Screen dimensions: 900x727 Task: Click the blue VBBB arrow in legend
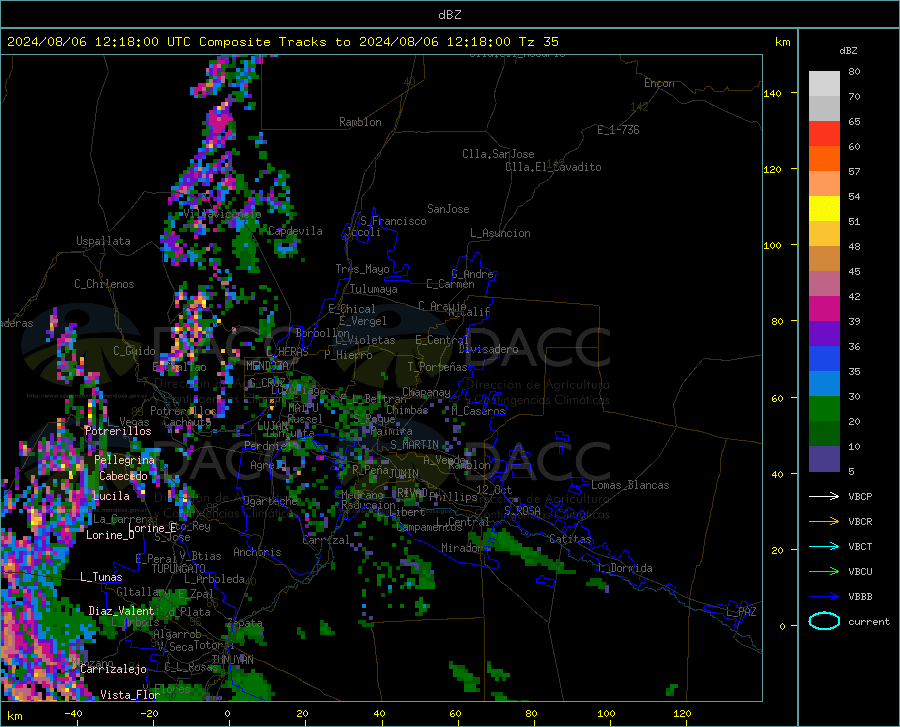click(824, 596)
